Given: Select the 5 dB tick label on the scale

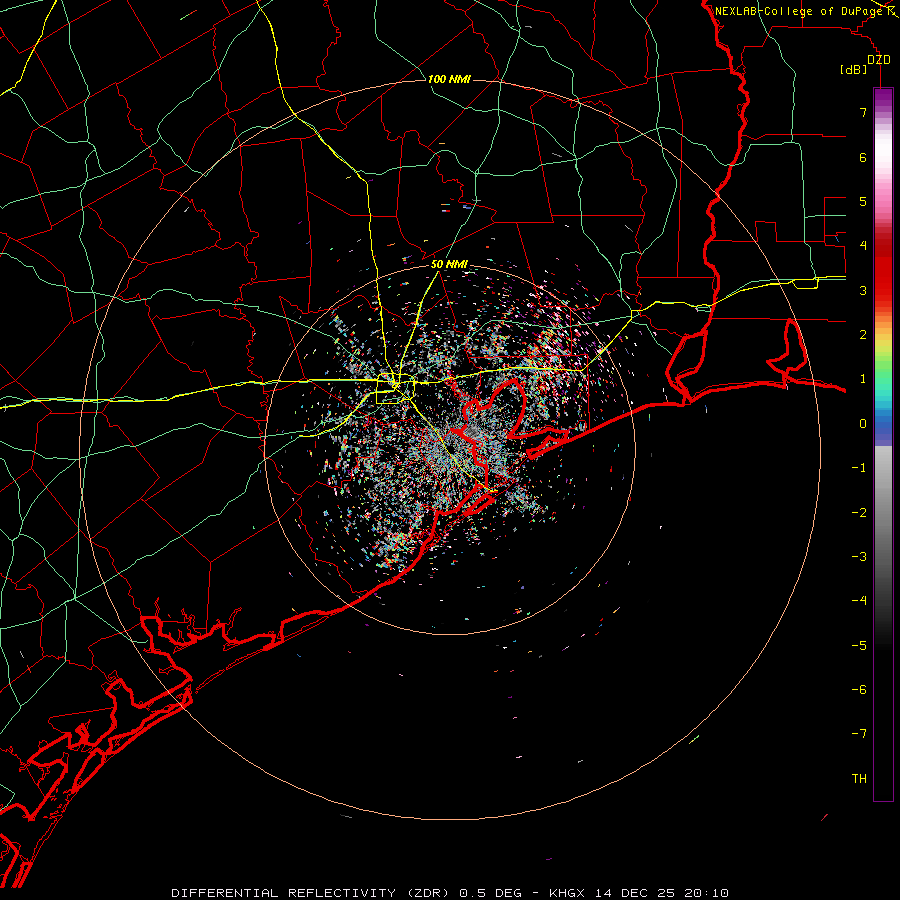Looking at the screenshot, I should click(x=863, y=201).
